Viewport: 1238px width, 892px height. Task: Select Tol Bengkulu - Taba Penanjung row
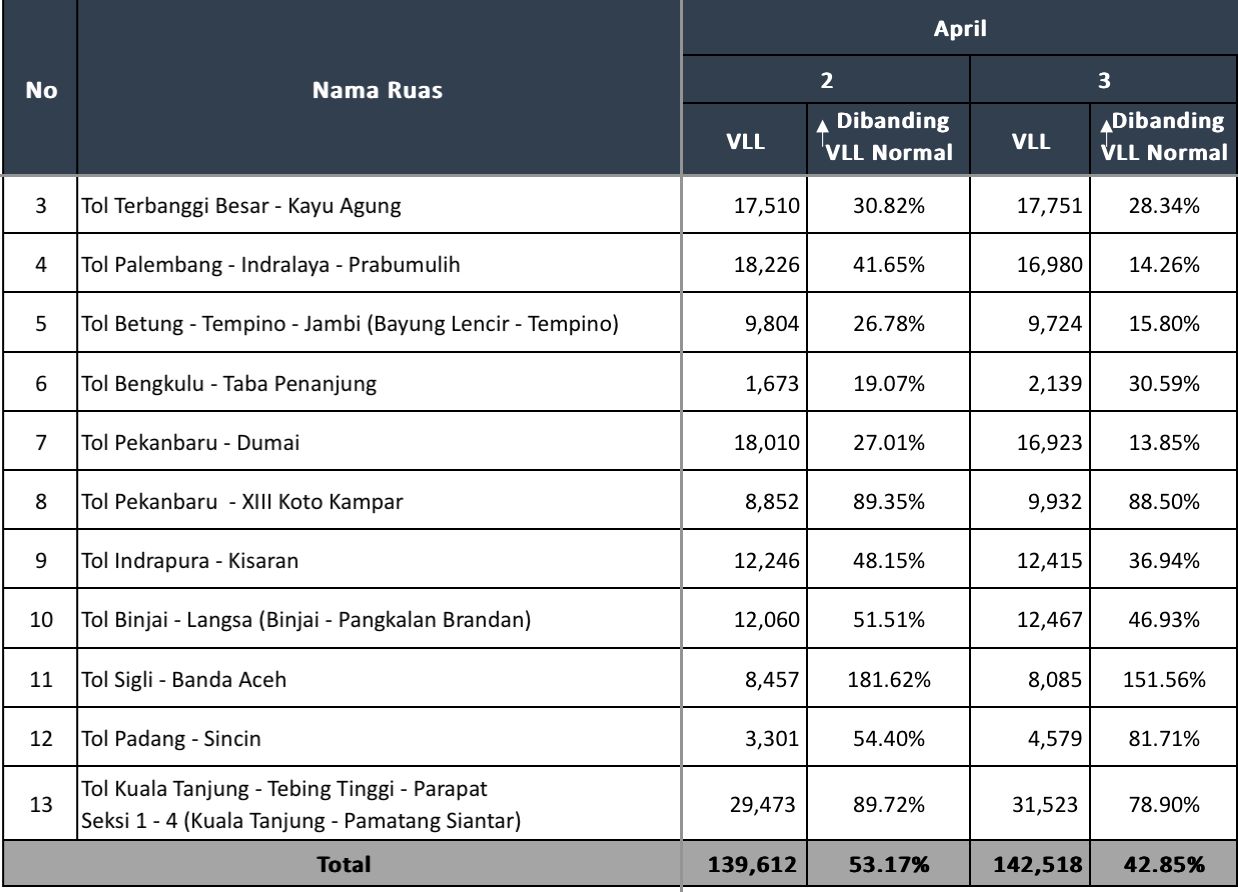(229, 384)
